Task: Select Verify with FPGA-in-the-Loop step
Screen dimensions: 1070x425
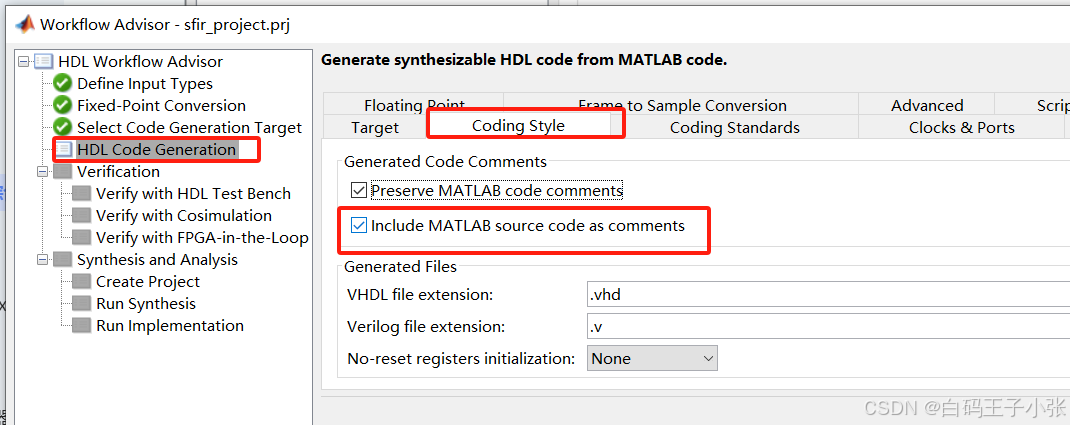Action: click(201, 238)
